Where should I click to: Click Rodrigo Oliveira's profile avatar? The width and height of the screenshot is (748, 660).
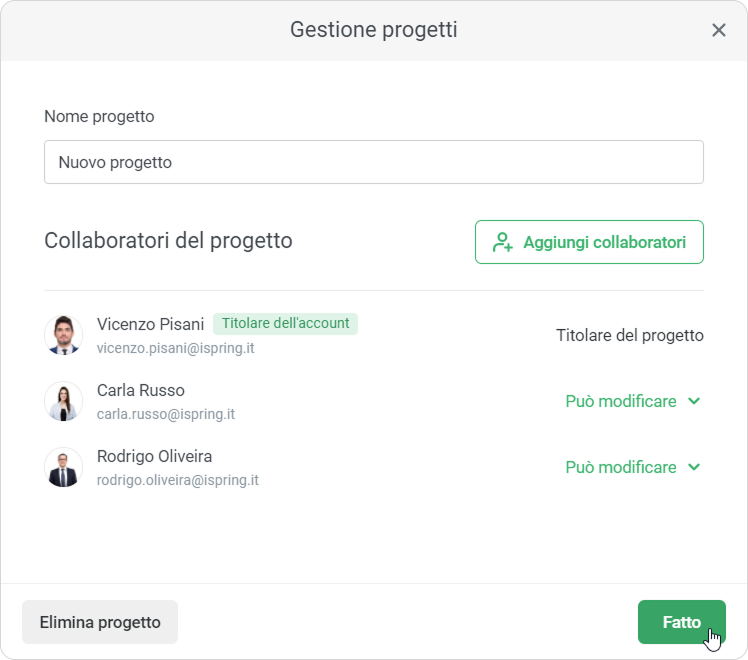64,467
